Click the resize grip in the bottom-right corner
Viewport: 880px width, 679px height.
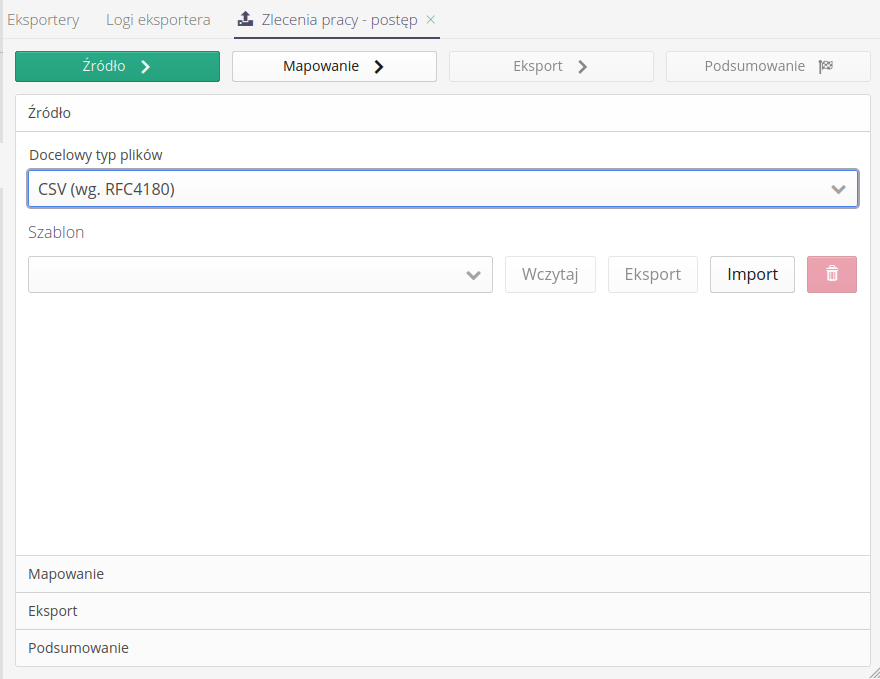tap(873, 672)
